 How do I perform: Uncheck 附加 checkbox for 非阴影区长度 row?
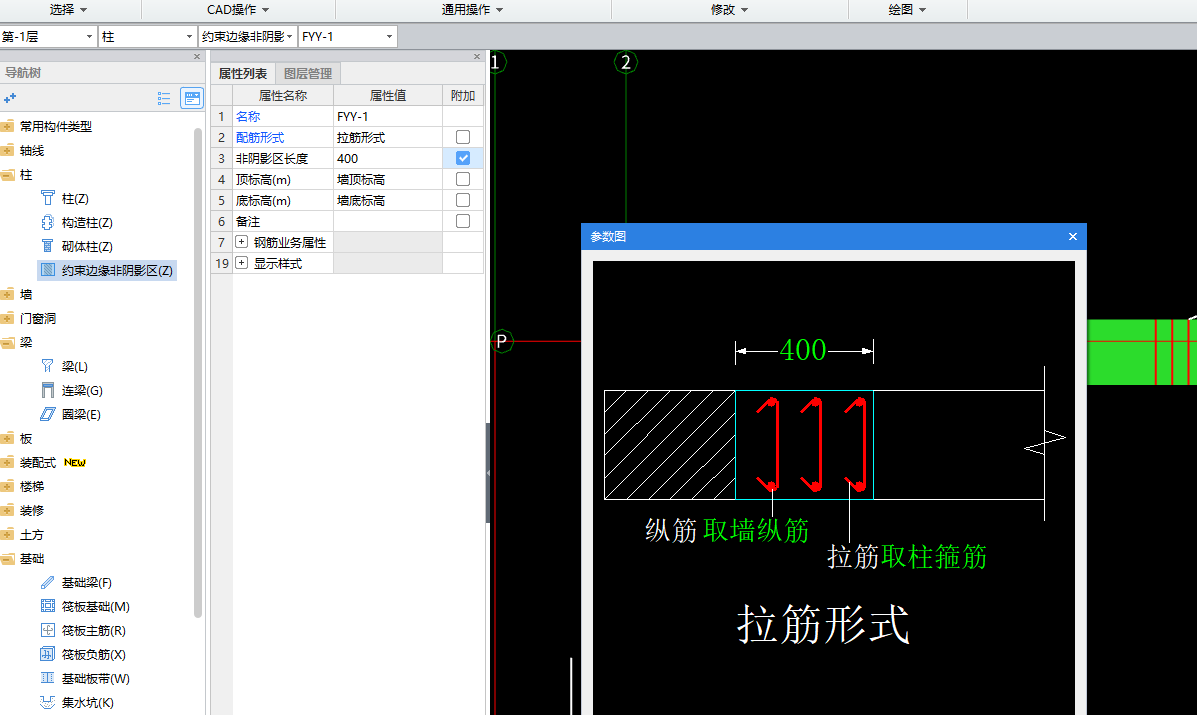tap(463, 158)
